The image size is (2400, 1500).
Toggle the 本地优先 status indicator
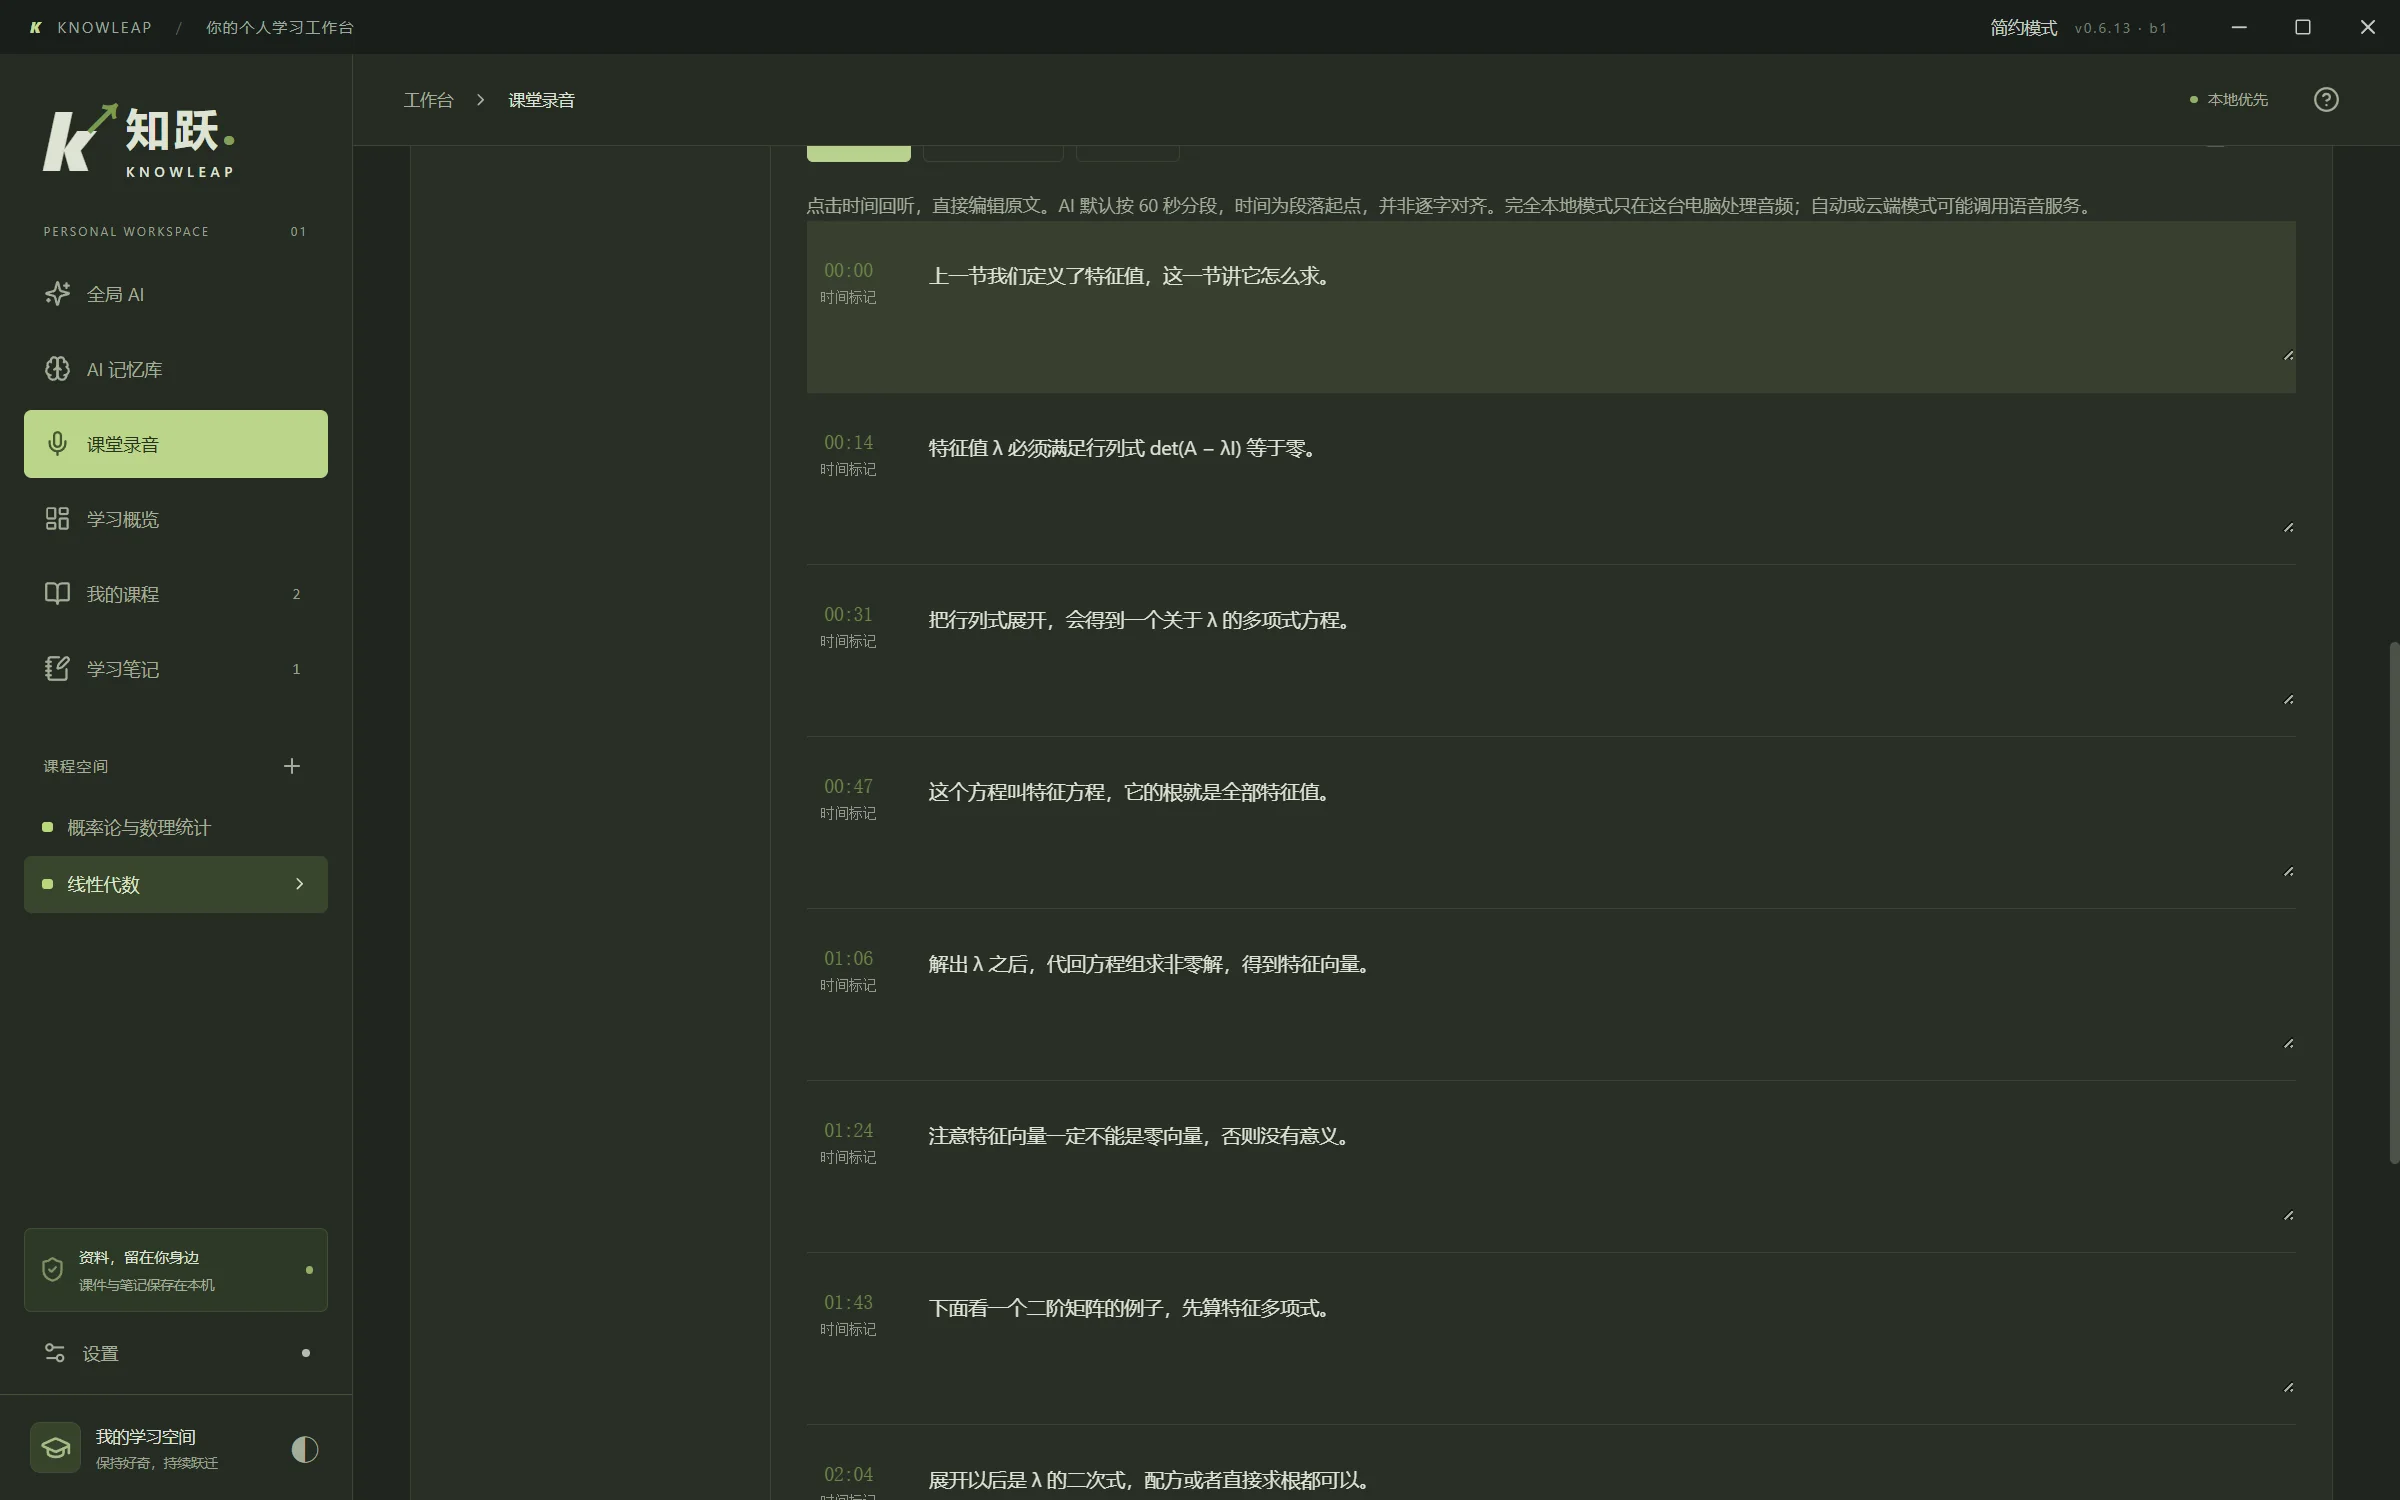pyautogui.click(x=2228, y=99)
